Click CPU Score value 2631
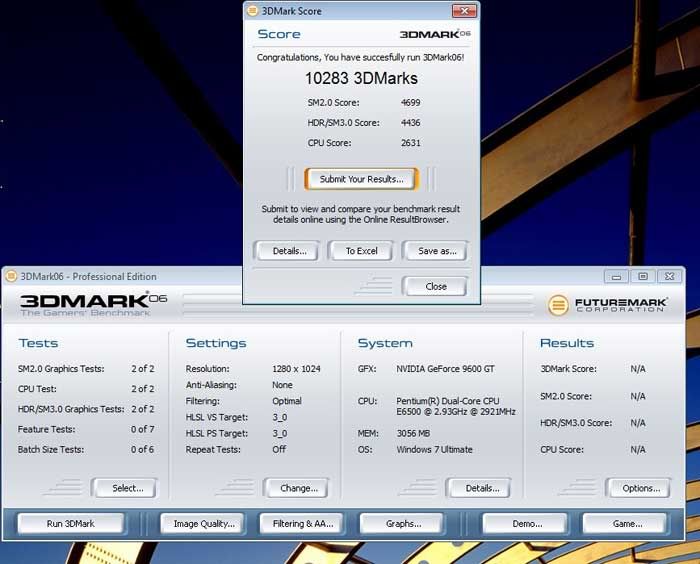The width and height of the screenshot is (700, 564). tap(410, 143)
